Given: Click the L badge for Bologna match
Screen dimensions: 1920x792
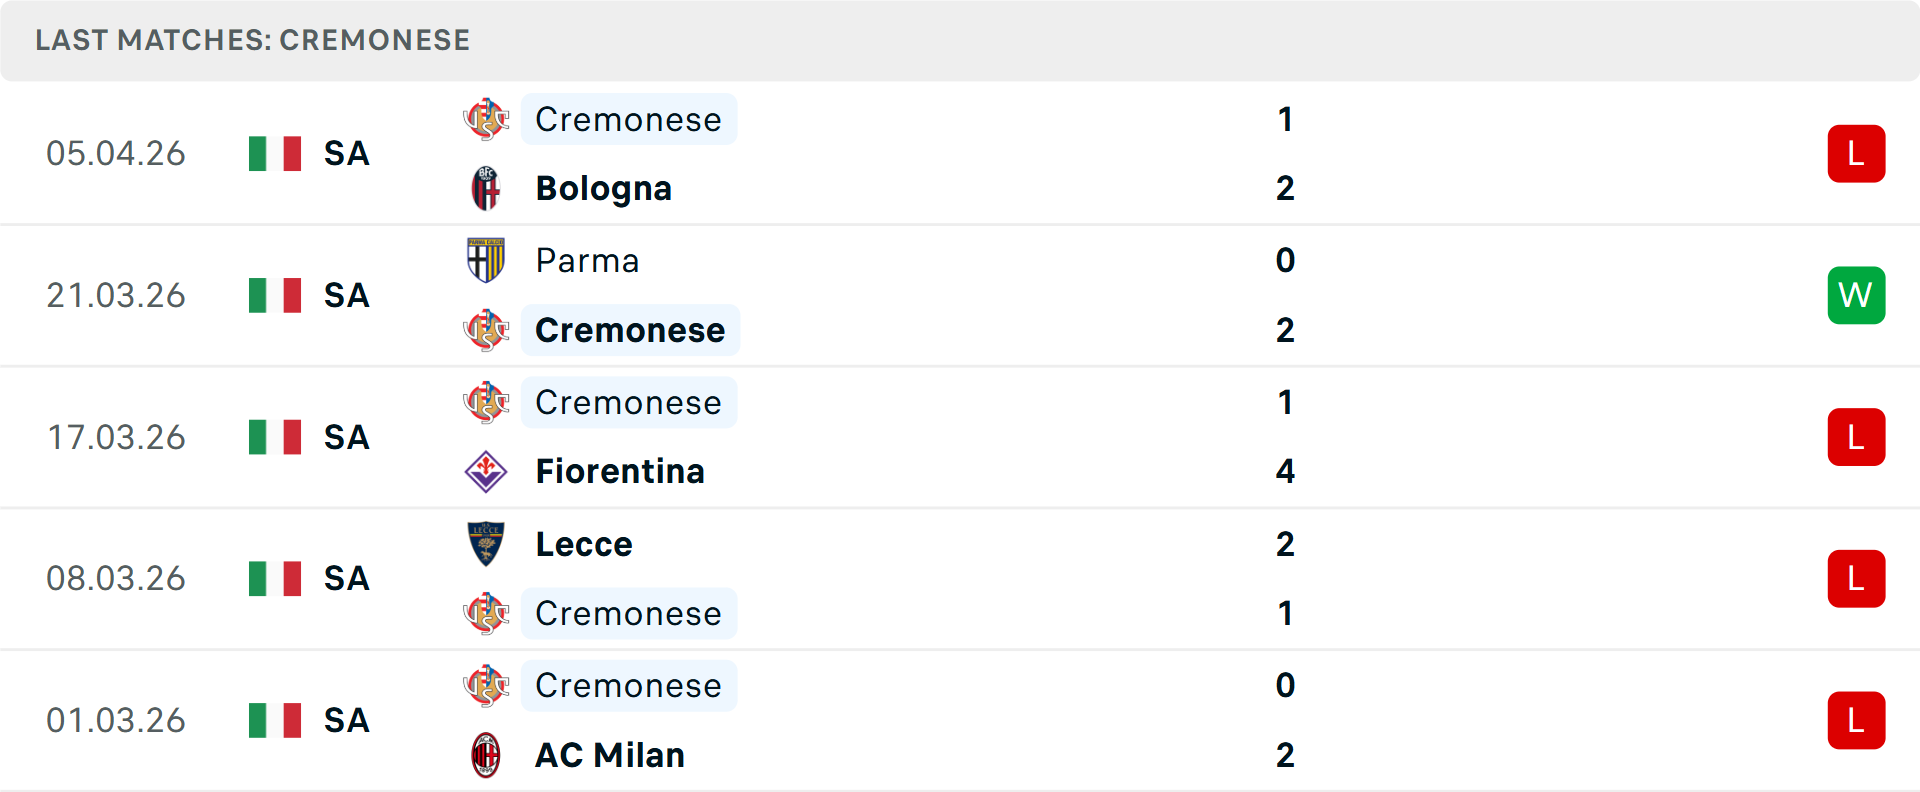Looking at the screenshot, I should pyautogui.click(x=1856, y=154).
